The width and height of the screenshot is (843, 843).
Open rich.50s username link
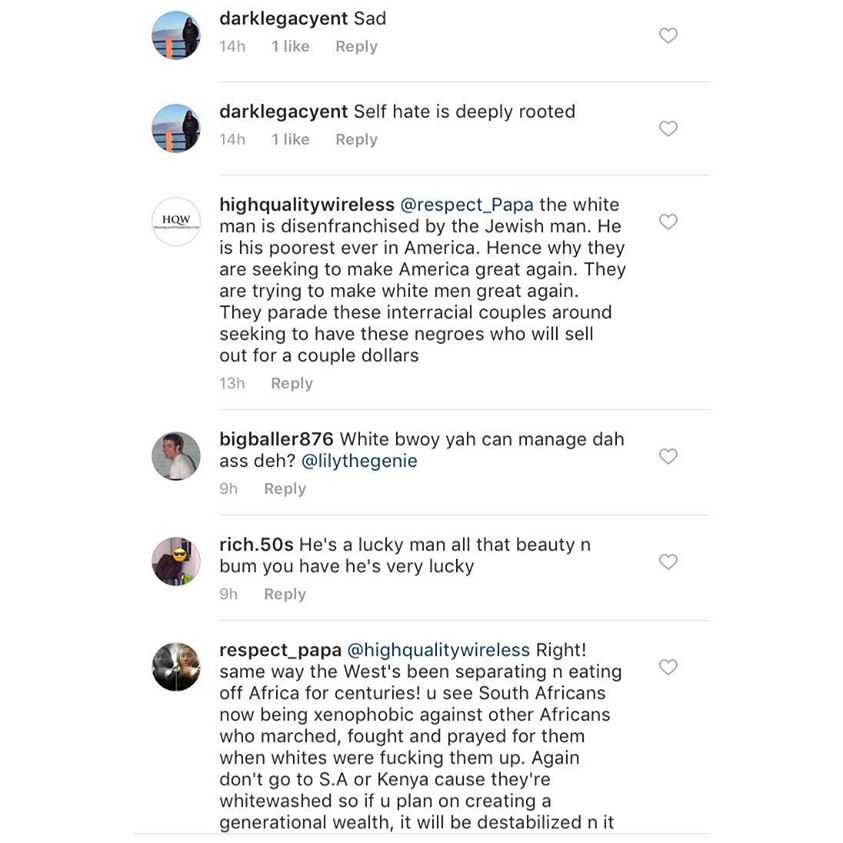256,545
